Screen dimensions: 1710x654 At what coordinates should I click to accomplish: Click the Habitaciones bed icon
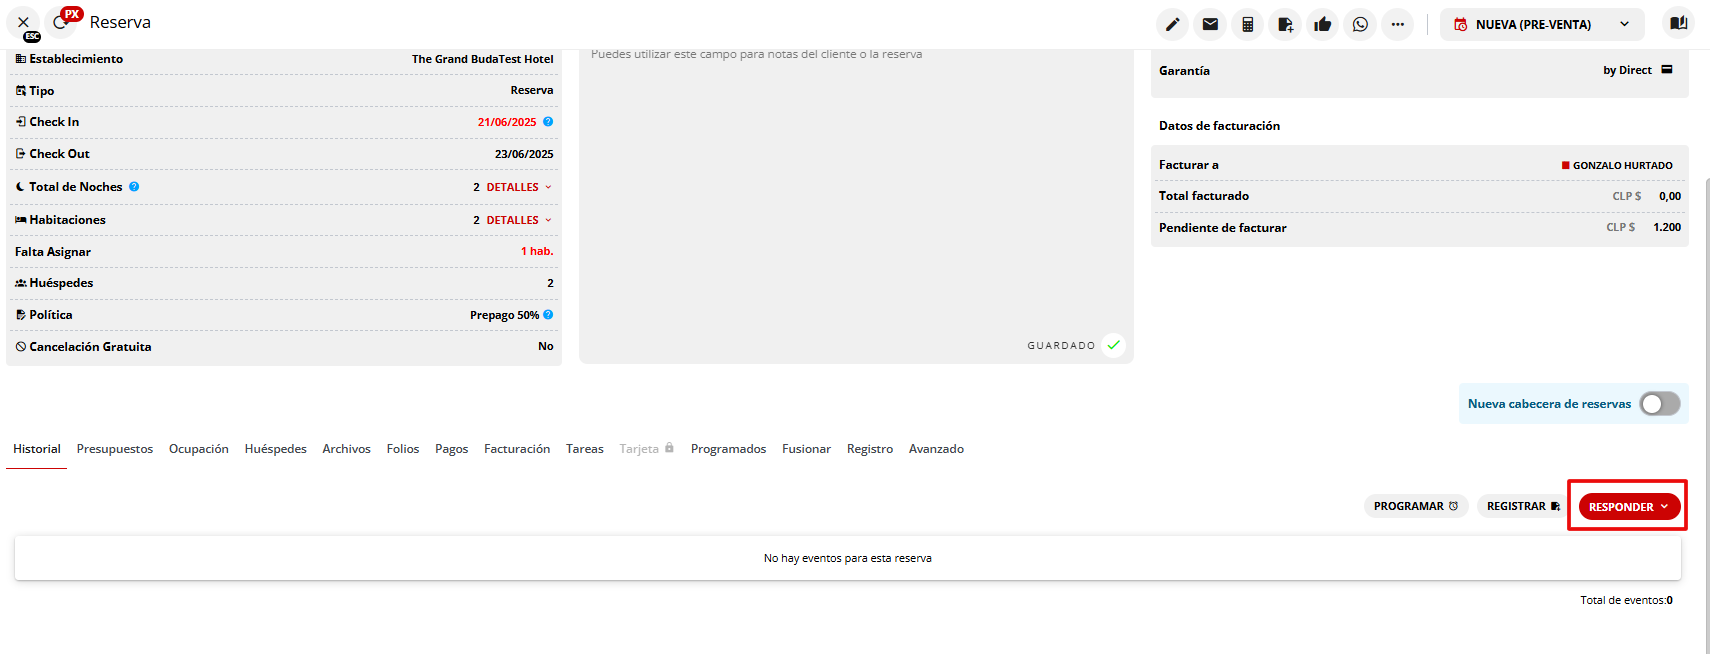pos(21,220)
